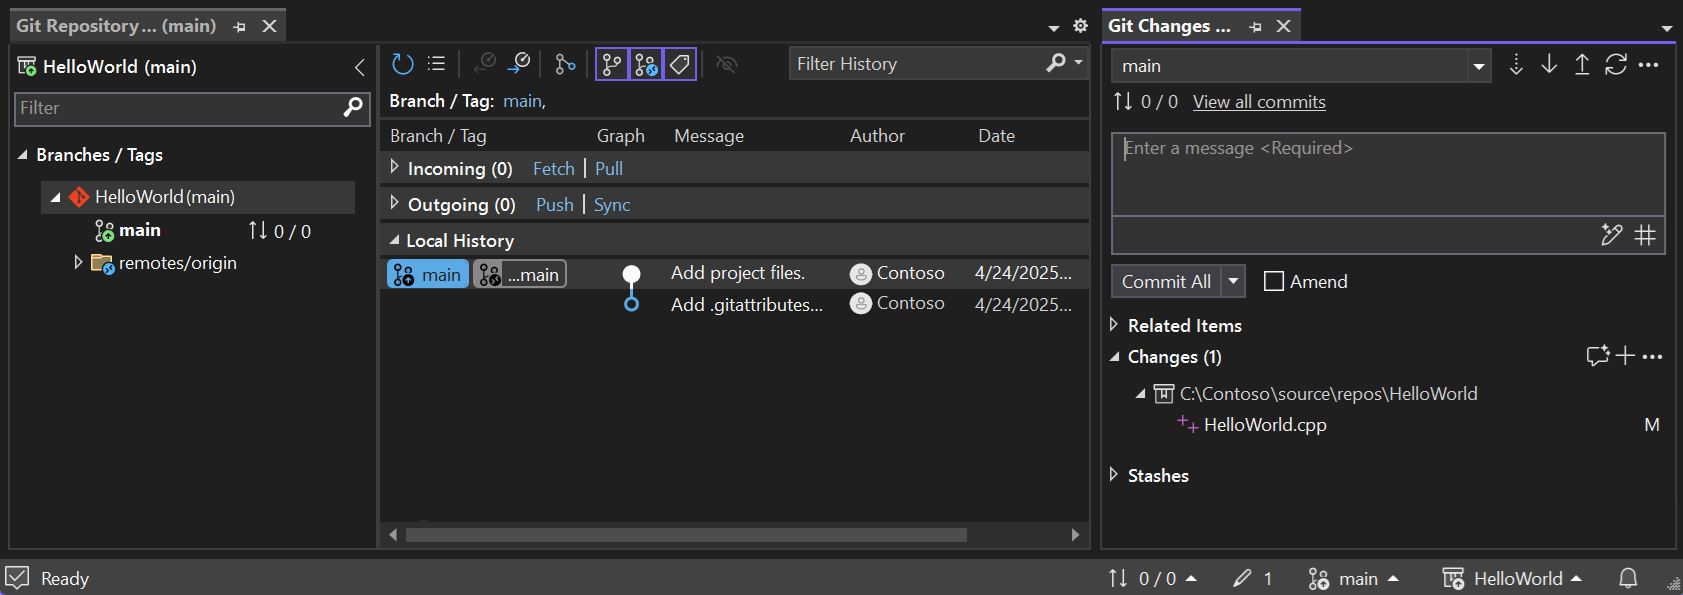1683x595 pixels.
Task: Click the Sync icon beside the branch selector
Action: [1616, 65]
